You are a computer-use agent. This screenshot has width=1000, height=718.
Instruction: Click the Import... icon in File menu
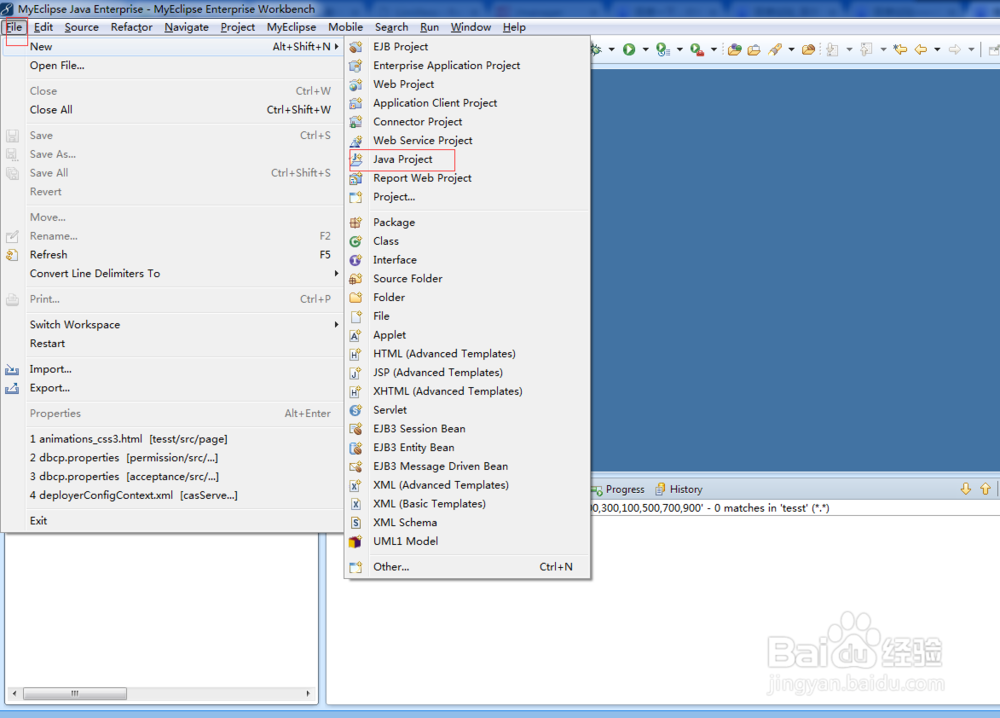tap(12, 369)
